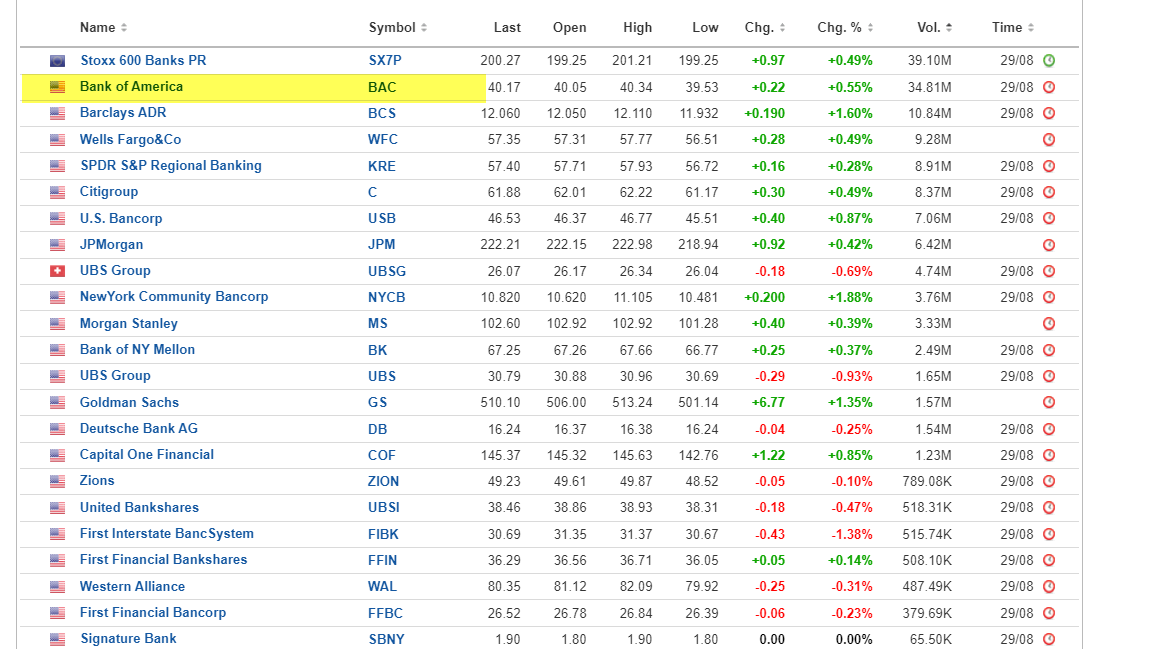Open Western Alliance link
Image resolution: width=1176 pixels, height=649 pixels.
point(132,587)
